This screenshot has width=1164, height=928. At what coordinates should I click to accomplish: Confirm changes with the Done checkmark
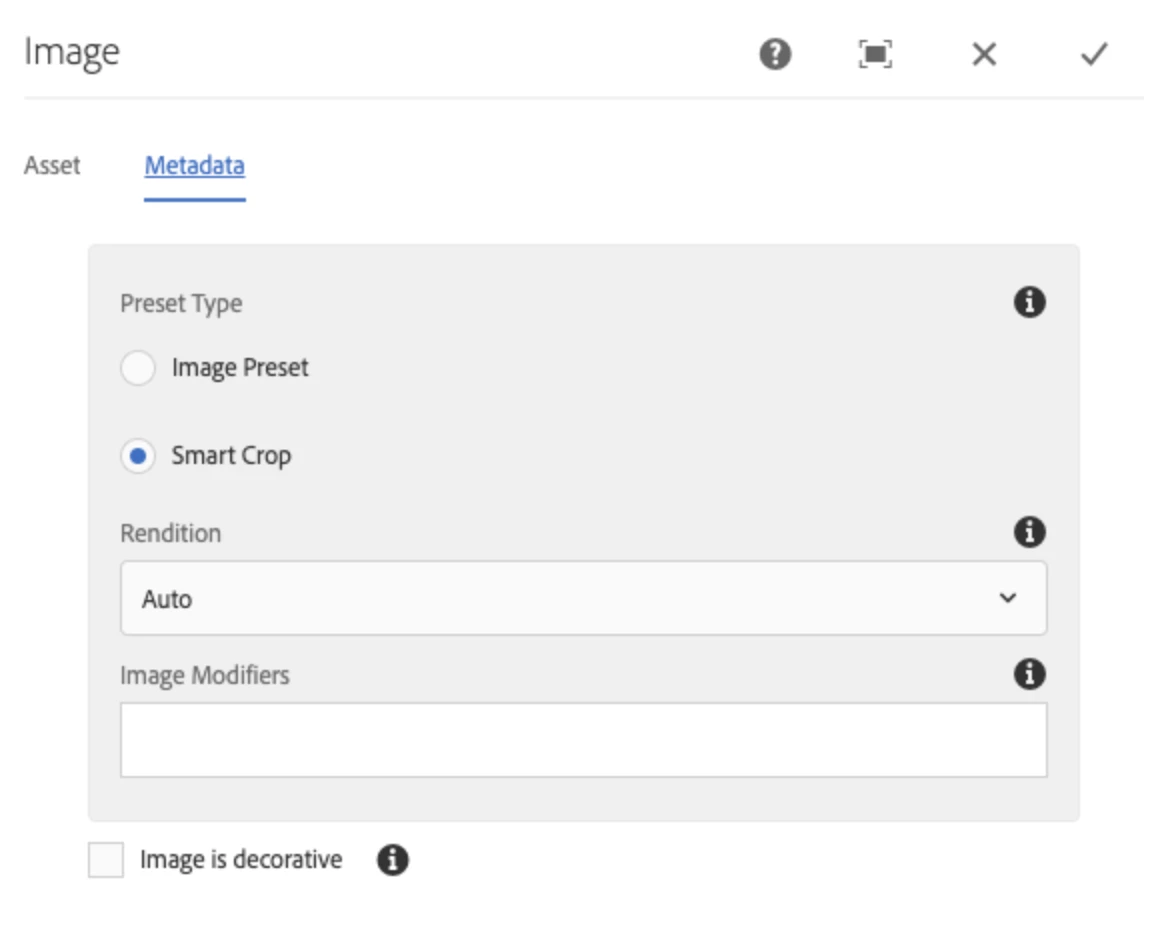pyautogui.click(x=1094, y=55)
